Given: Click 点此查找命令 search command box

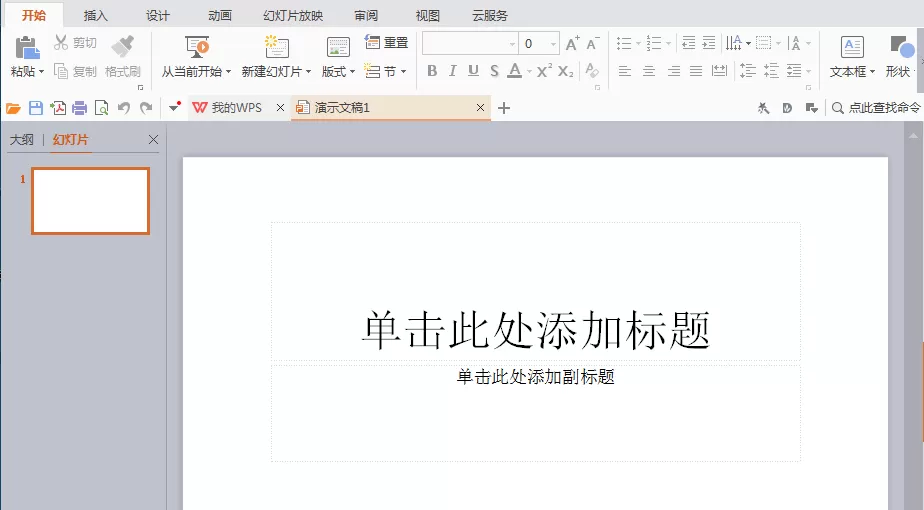Looking at the screenshot, I should click(x=876, y=108).
